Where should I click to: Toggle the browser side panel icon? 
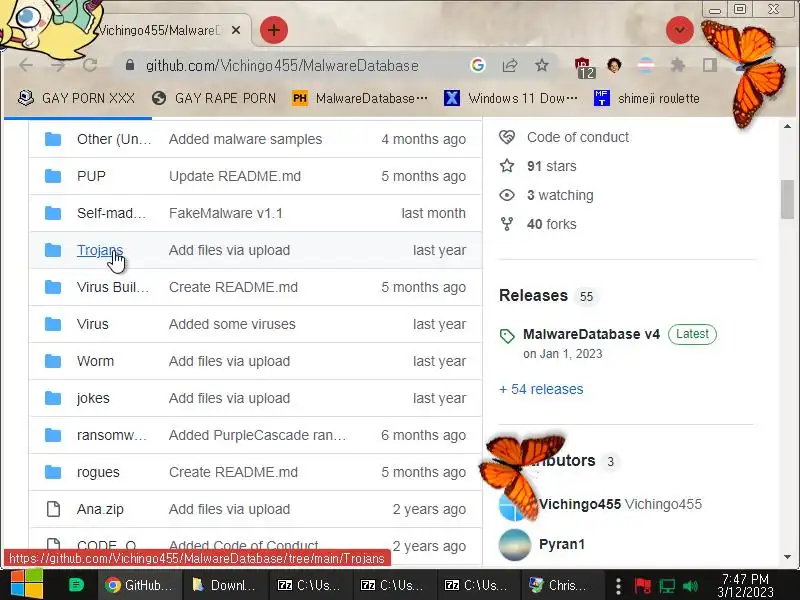[x=709, y=65]
